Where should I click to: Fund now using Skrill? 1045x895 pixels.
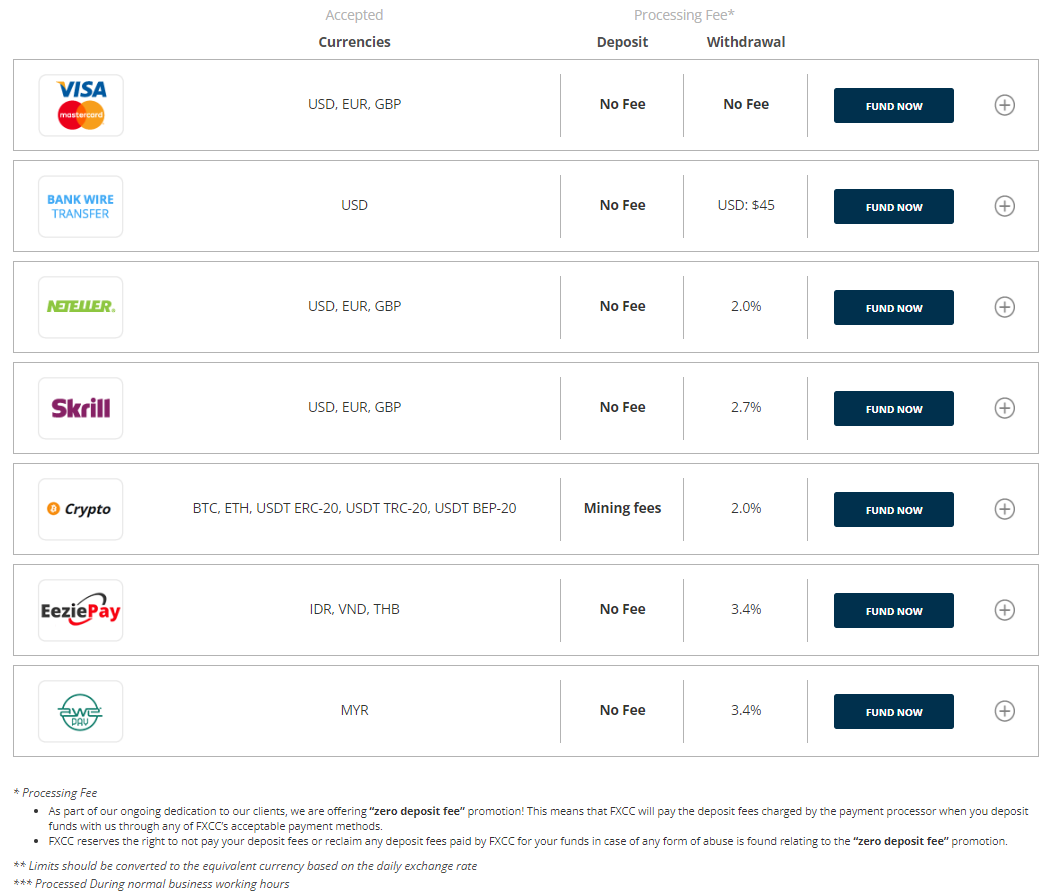[894, 409]
